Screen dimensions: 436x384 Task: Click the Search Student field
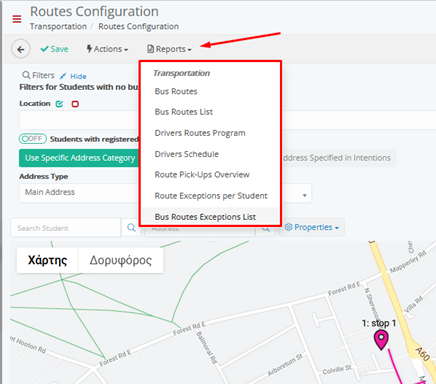click(x=66, y=228)
